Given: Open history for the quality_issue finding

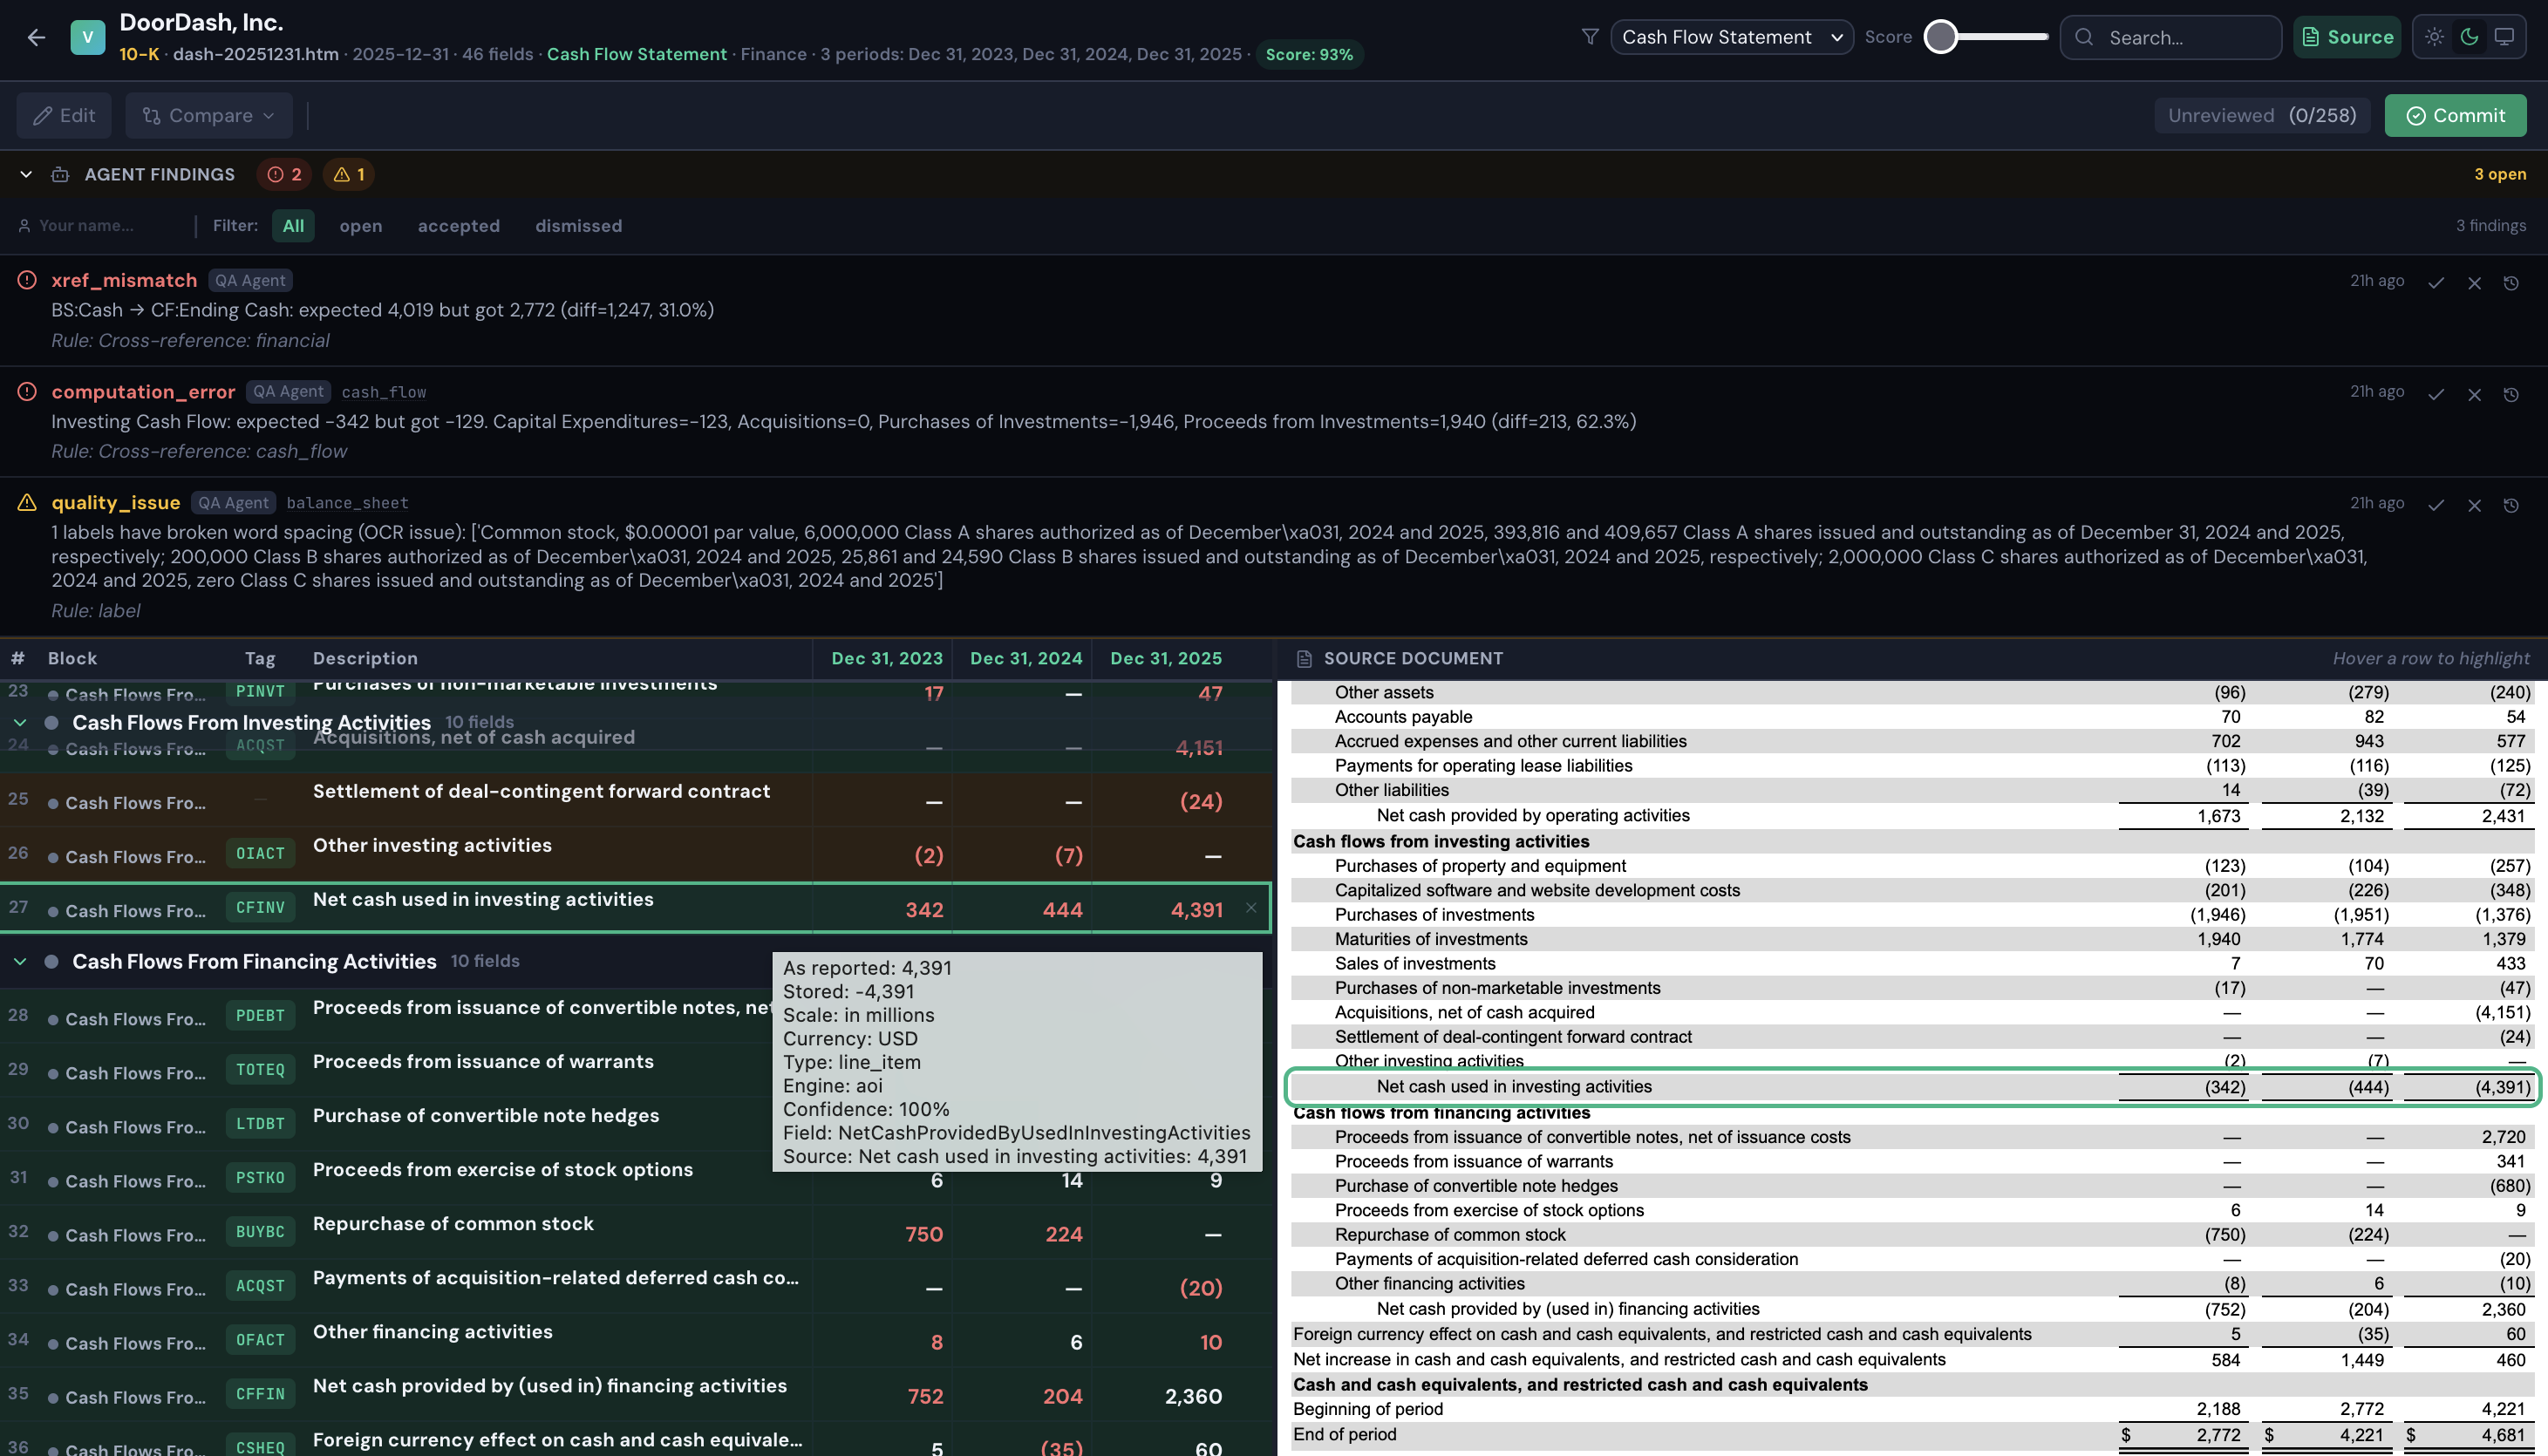Looking at the screenshot, I should pos(2511,505).
